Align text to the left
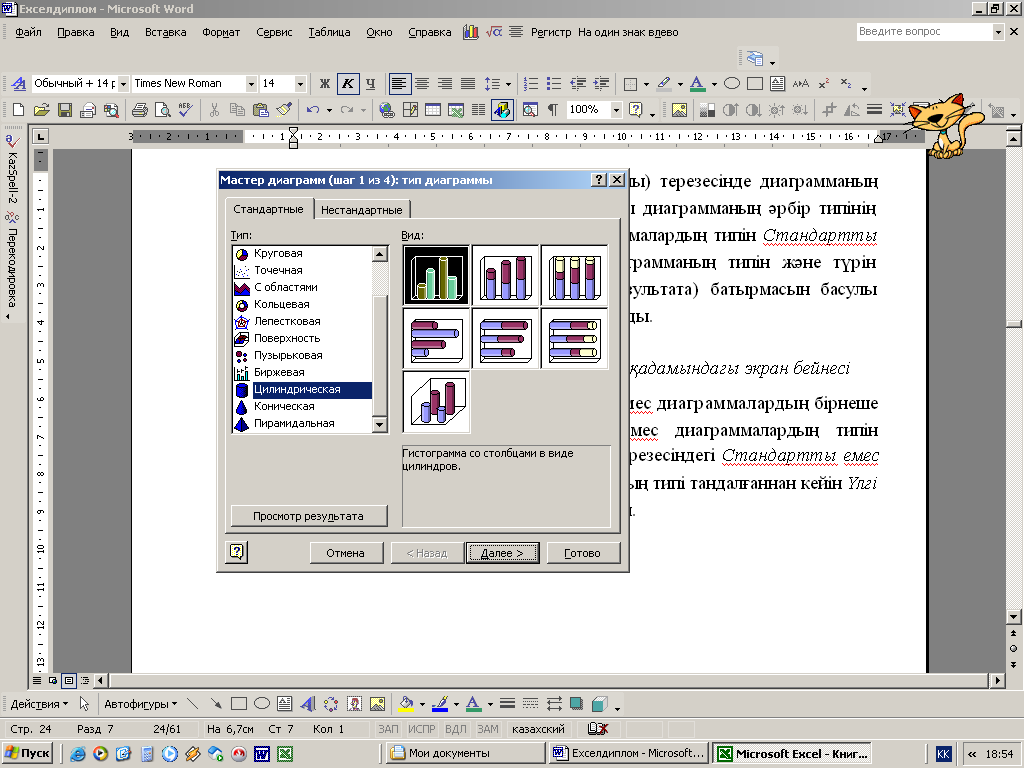 [x=398, y=84]
